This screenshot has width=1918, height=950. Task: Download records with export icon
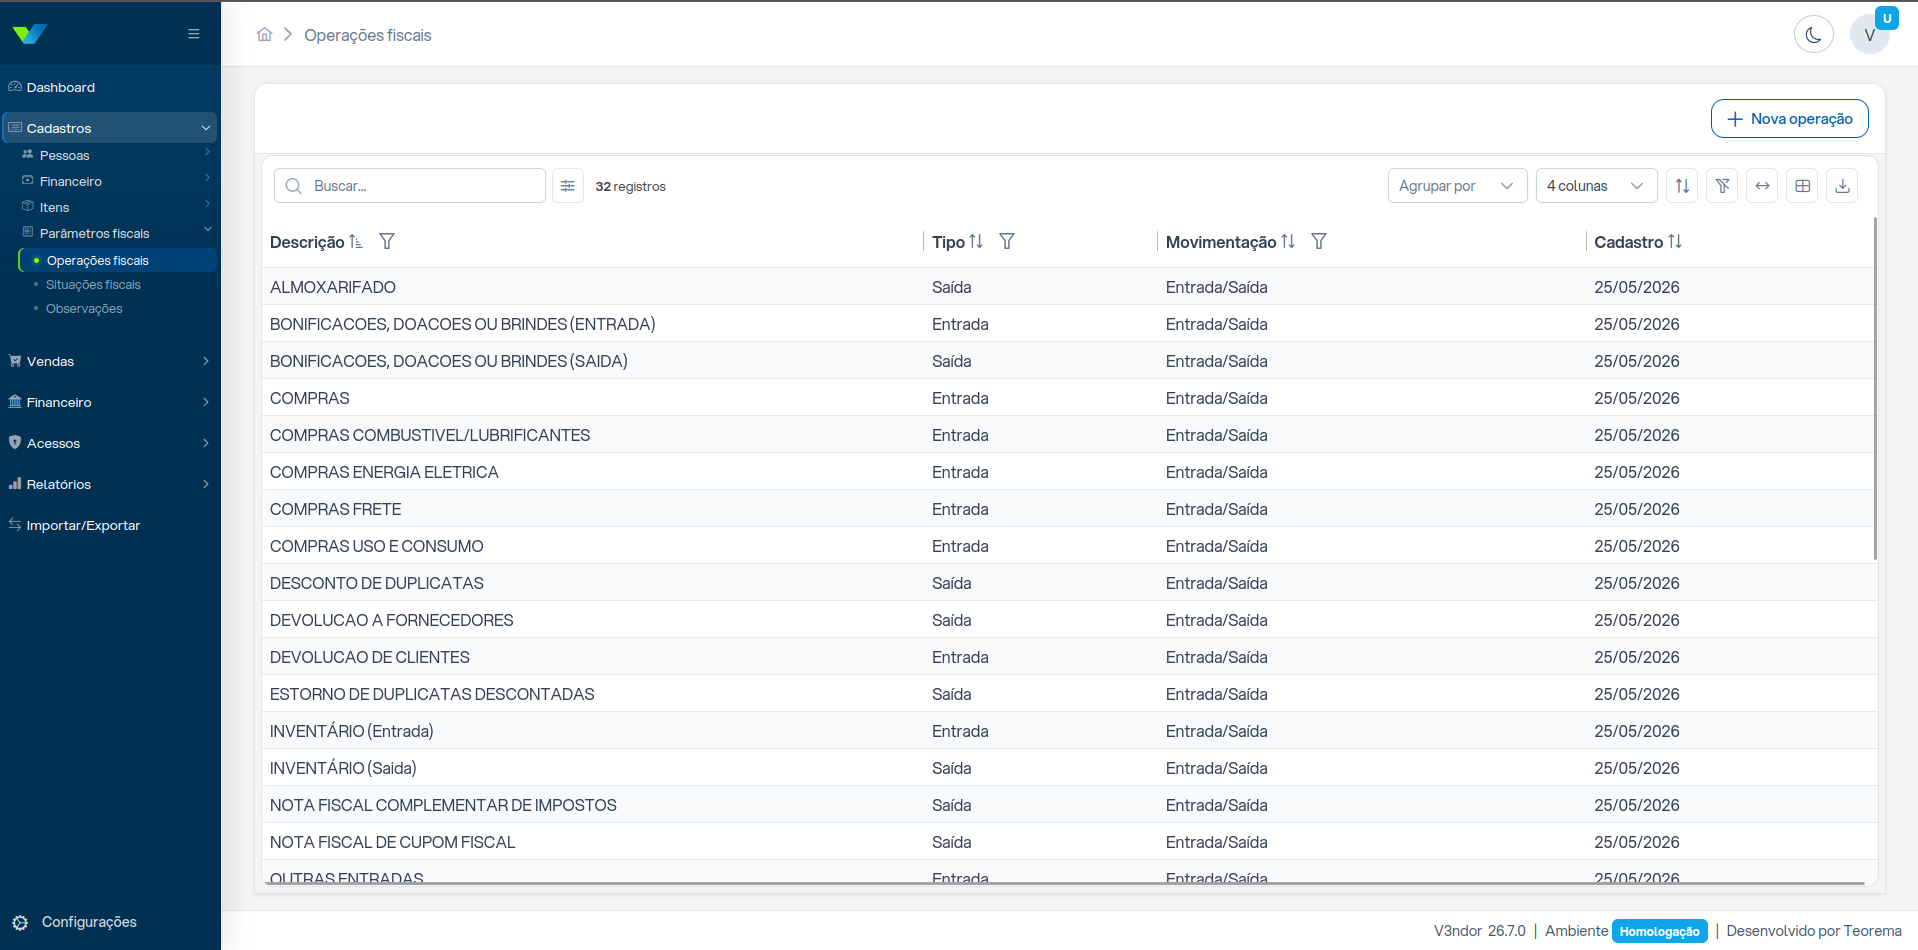tap(1842, 186)
